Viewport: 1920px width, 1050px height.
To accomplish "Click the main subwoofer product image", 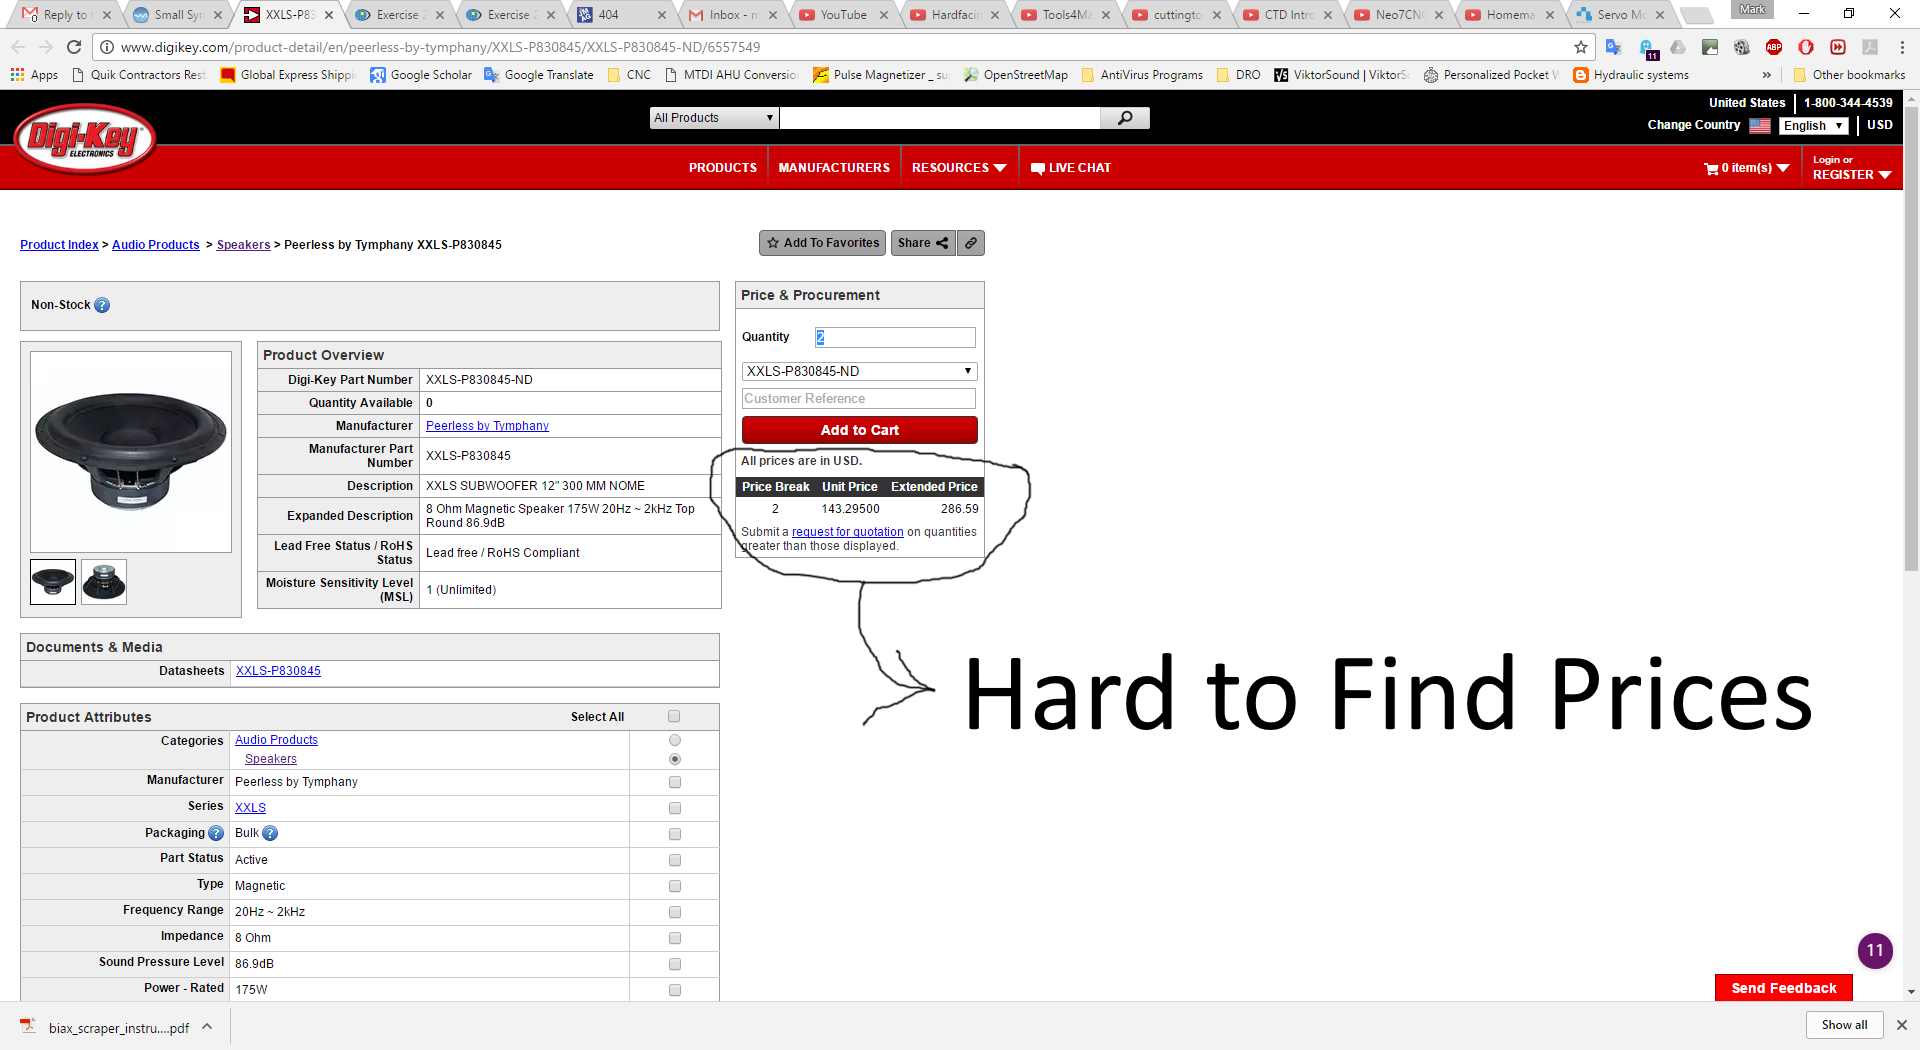I will (x=131, y=452).
